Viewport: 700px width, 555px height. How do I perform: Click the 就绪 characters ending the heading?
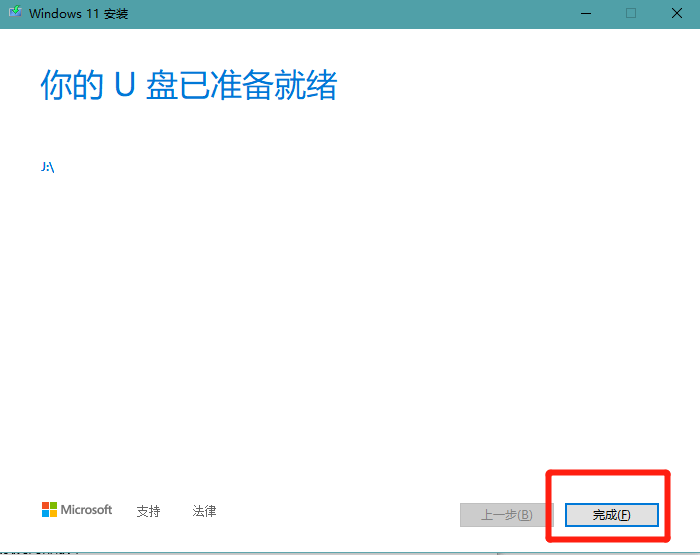point(307,86)
